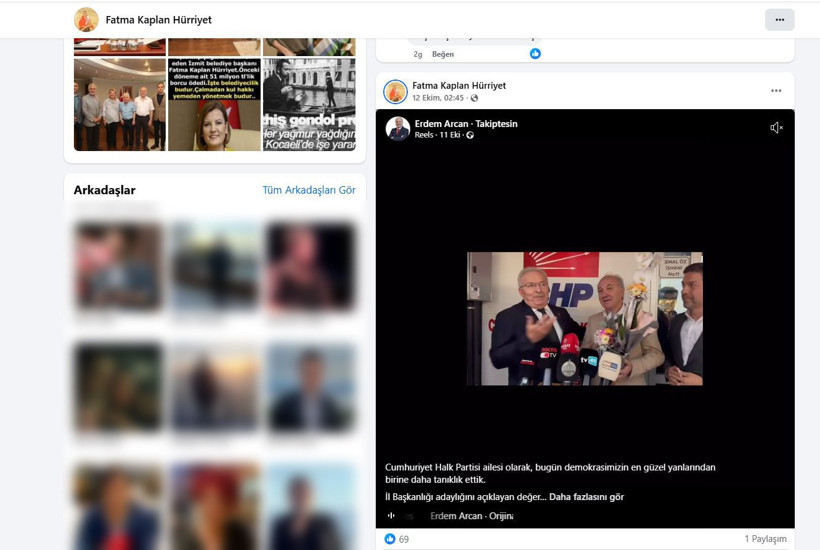Click the like reaction icon on the comment
The image size is (820, 550).
click(535, 54)
